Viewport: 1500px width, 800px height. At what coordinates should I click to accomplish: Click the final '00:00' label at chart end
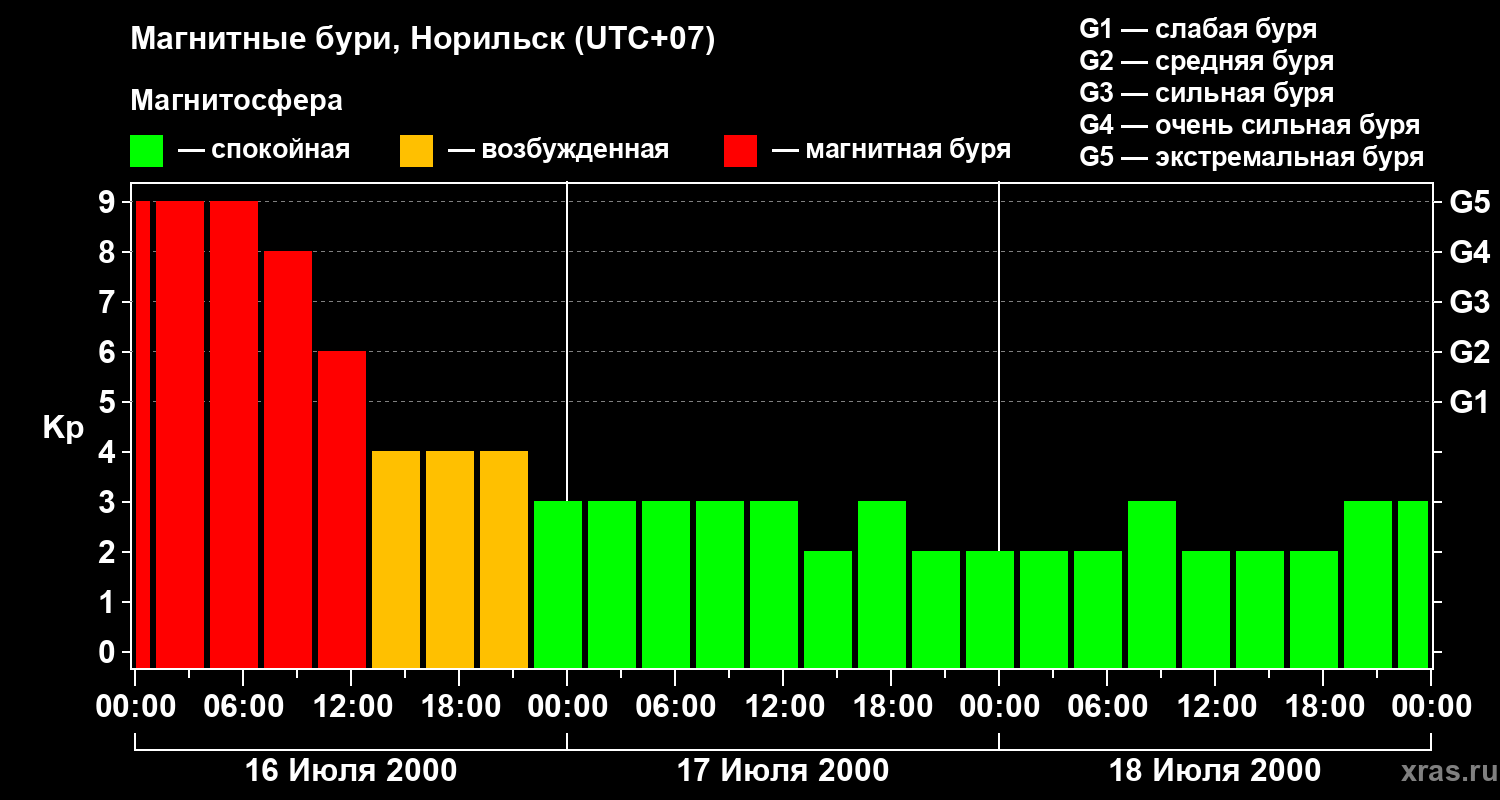(1431, 707)
